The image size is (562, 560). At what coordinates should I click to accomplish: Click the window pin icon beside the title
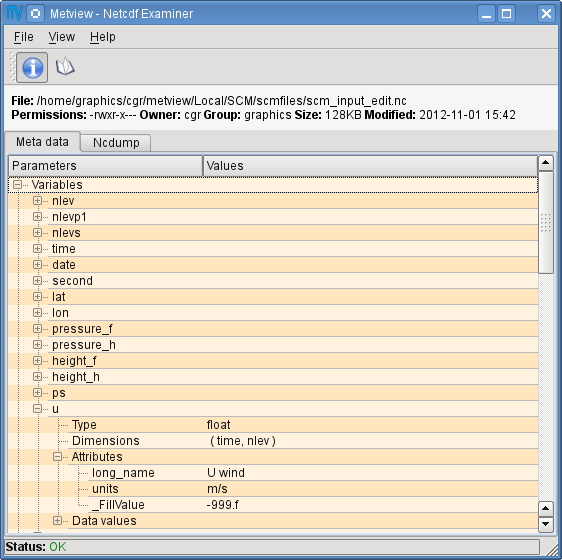coord(35,14)
